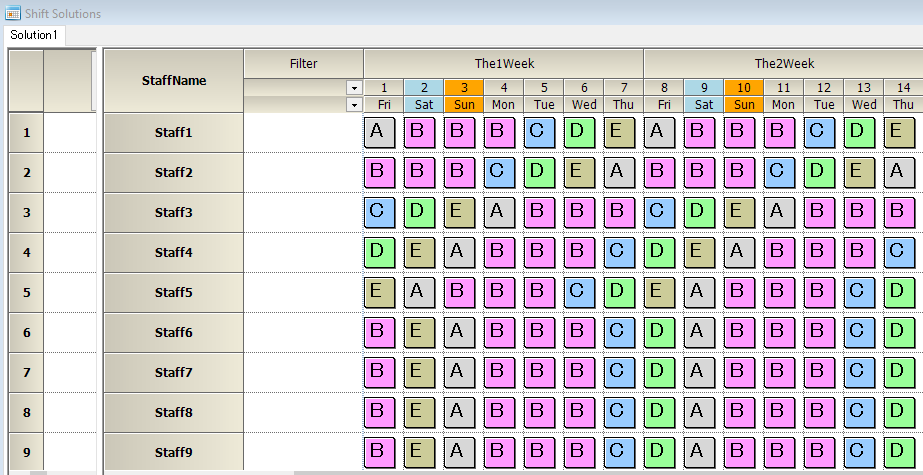Click the StaffName column header

pos(173,80)
